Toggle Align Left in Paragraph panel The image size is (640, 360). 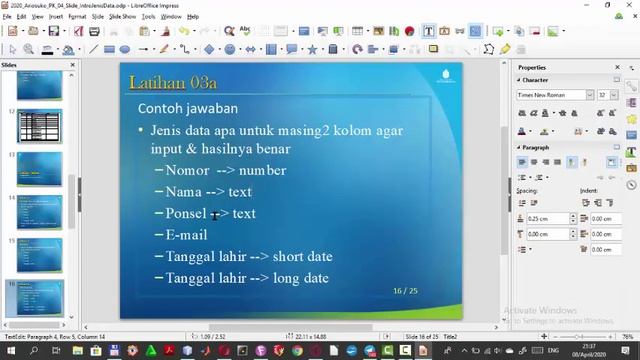522,162
